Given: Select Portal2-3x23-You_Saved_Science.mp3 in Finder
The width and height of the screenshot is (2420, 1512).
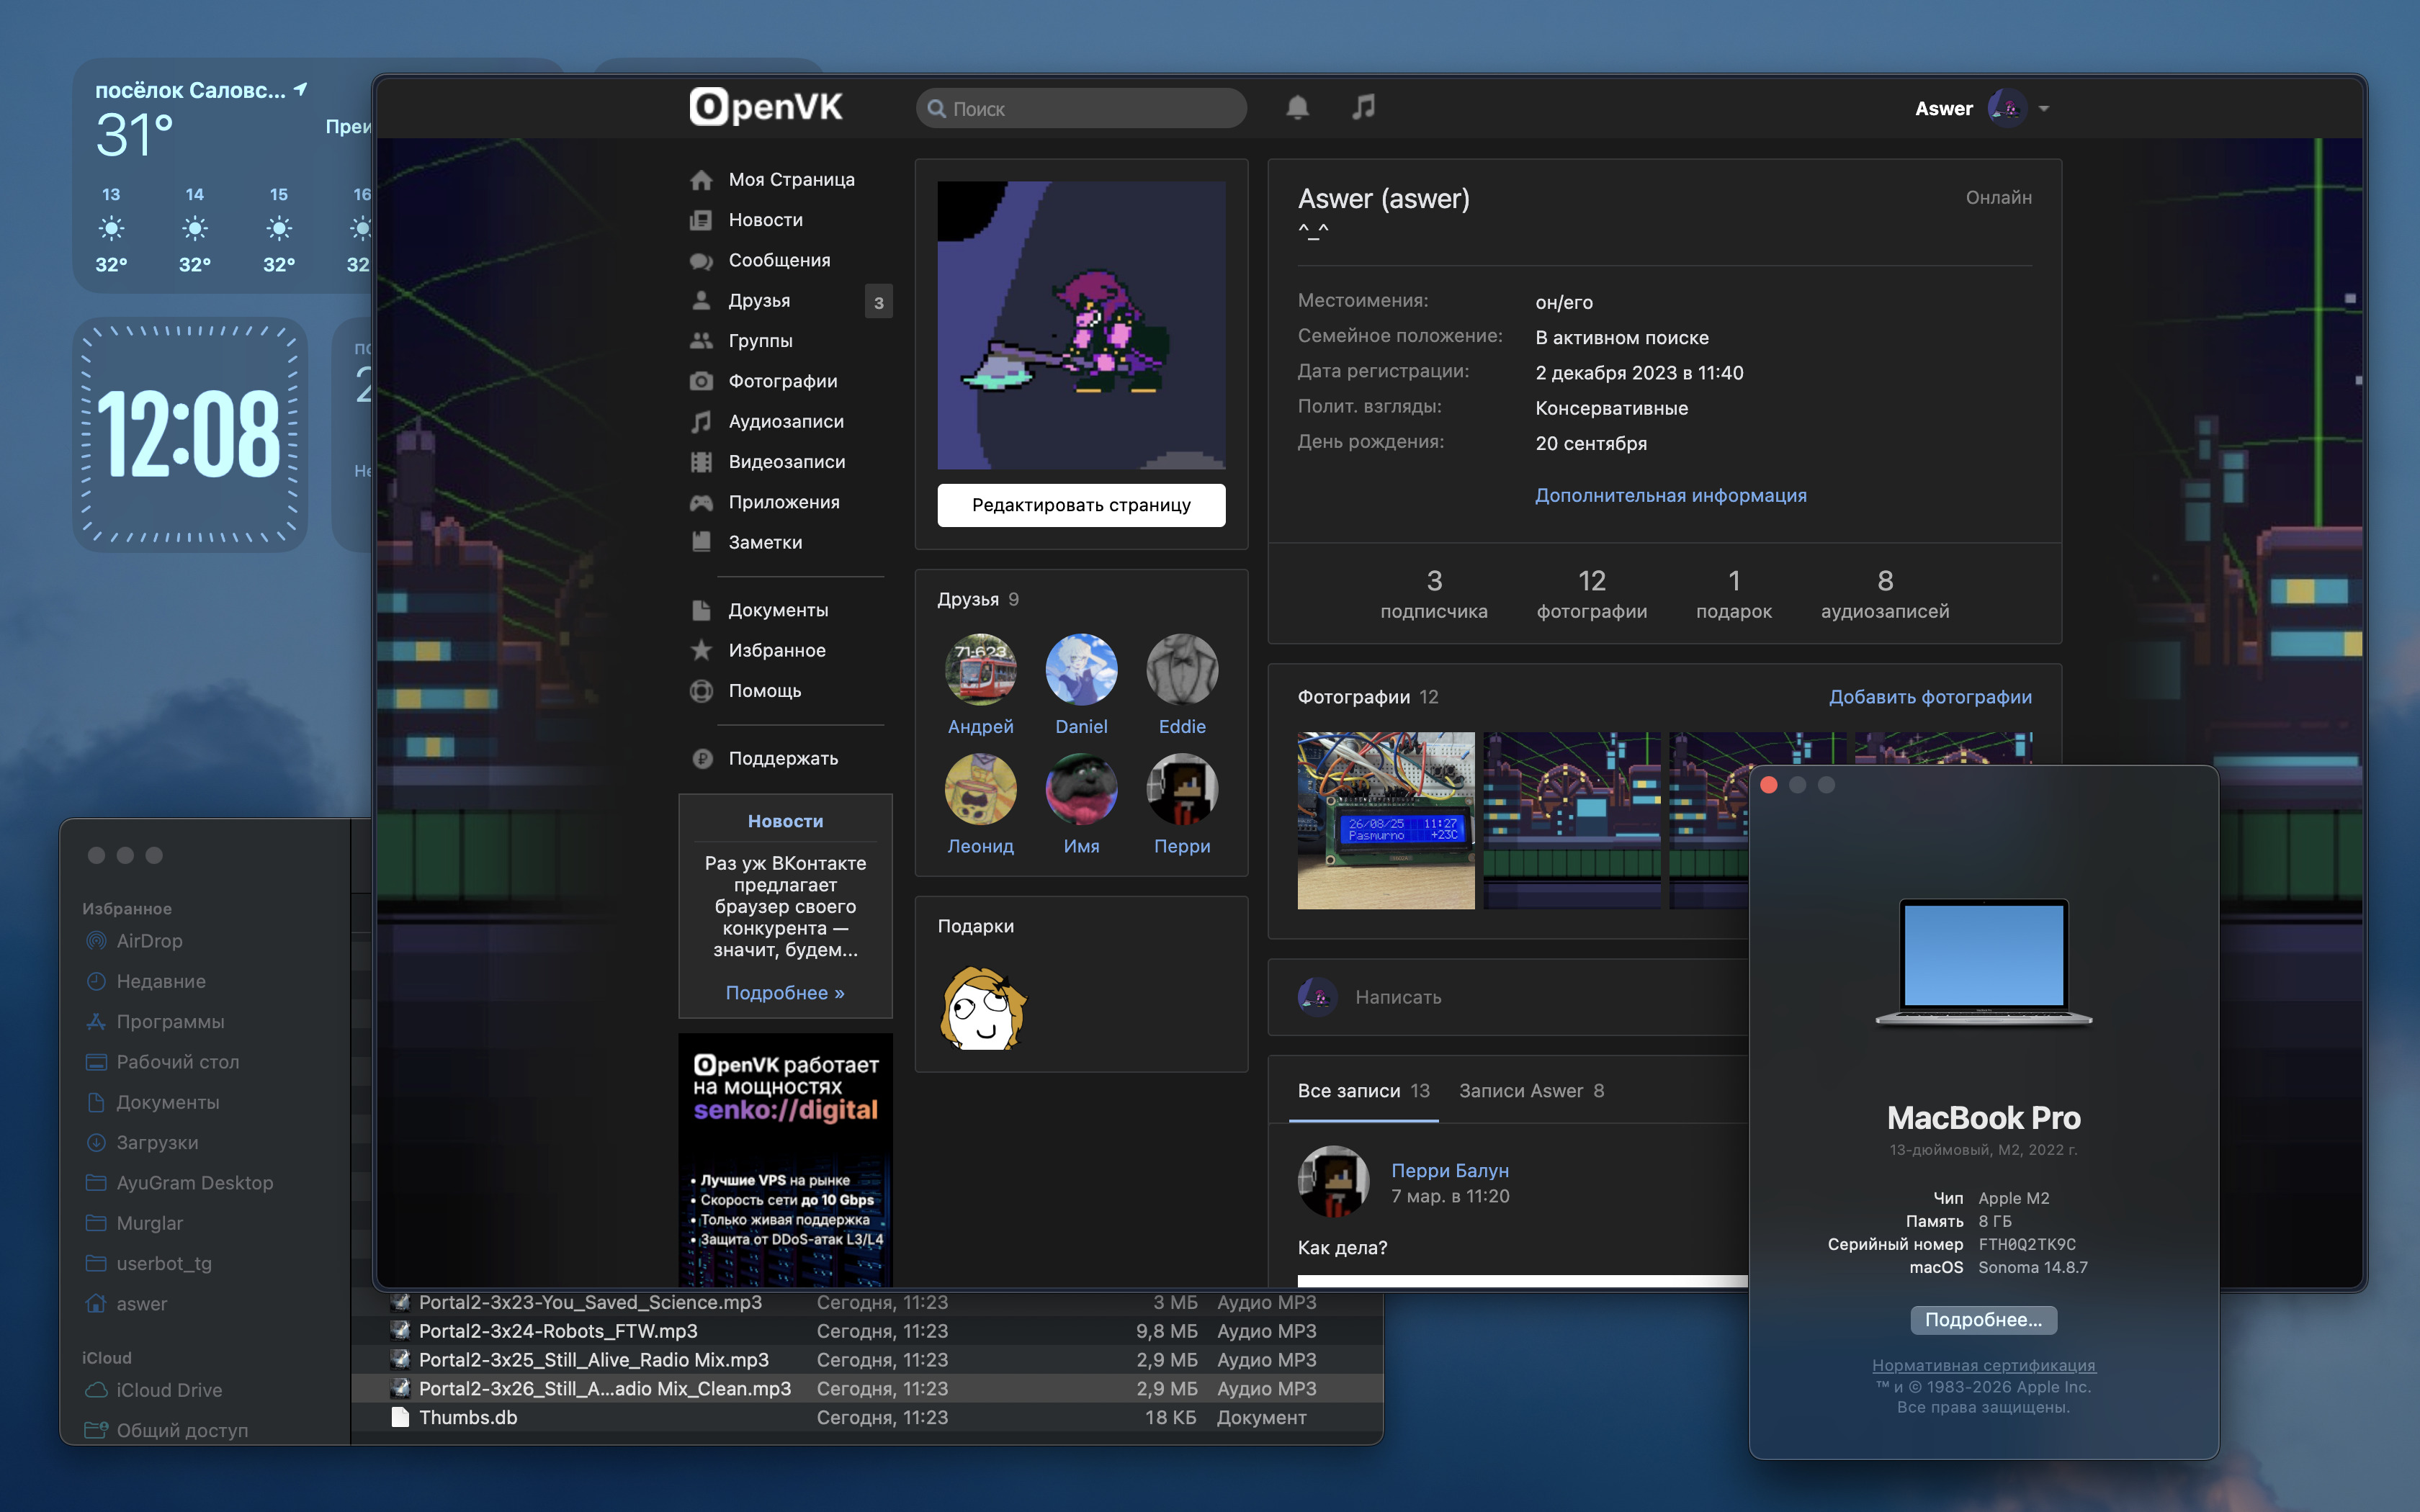Looking at the screenshot, I should coord(868,1303).
